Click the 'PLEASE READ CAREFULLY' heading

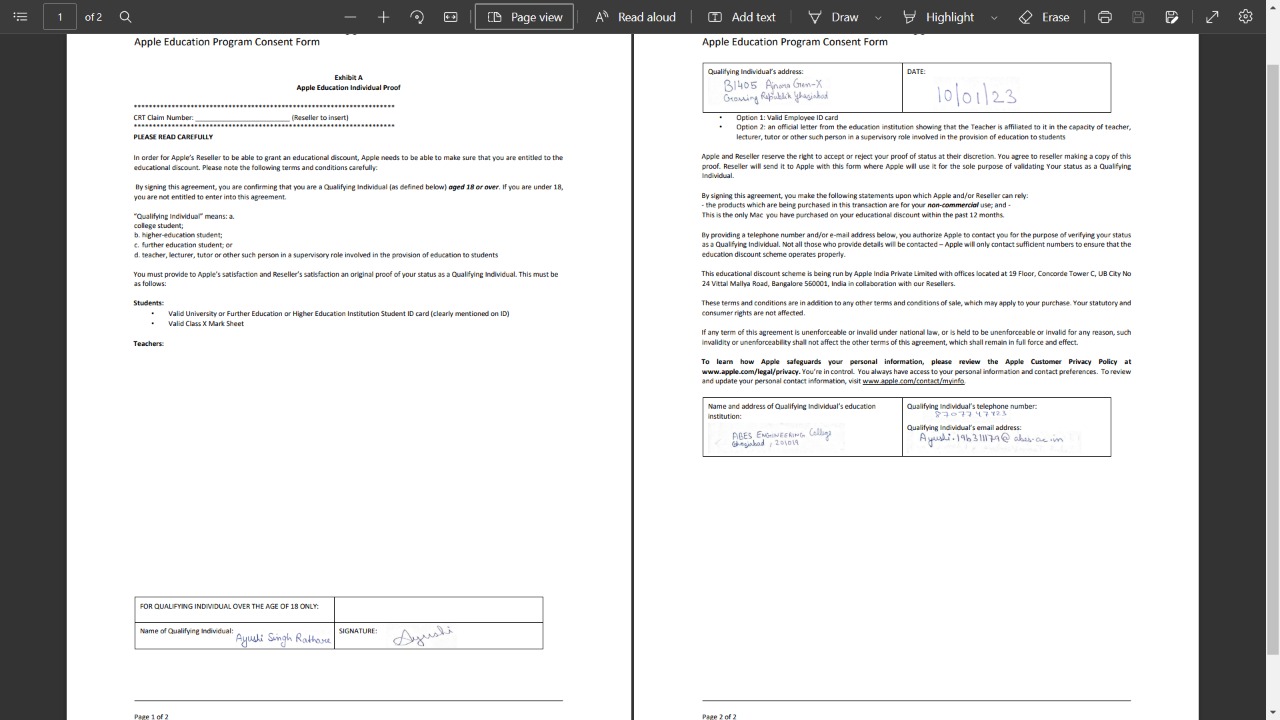click(173, 137)
